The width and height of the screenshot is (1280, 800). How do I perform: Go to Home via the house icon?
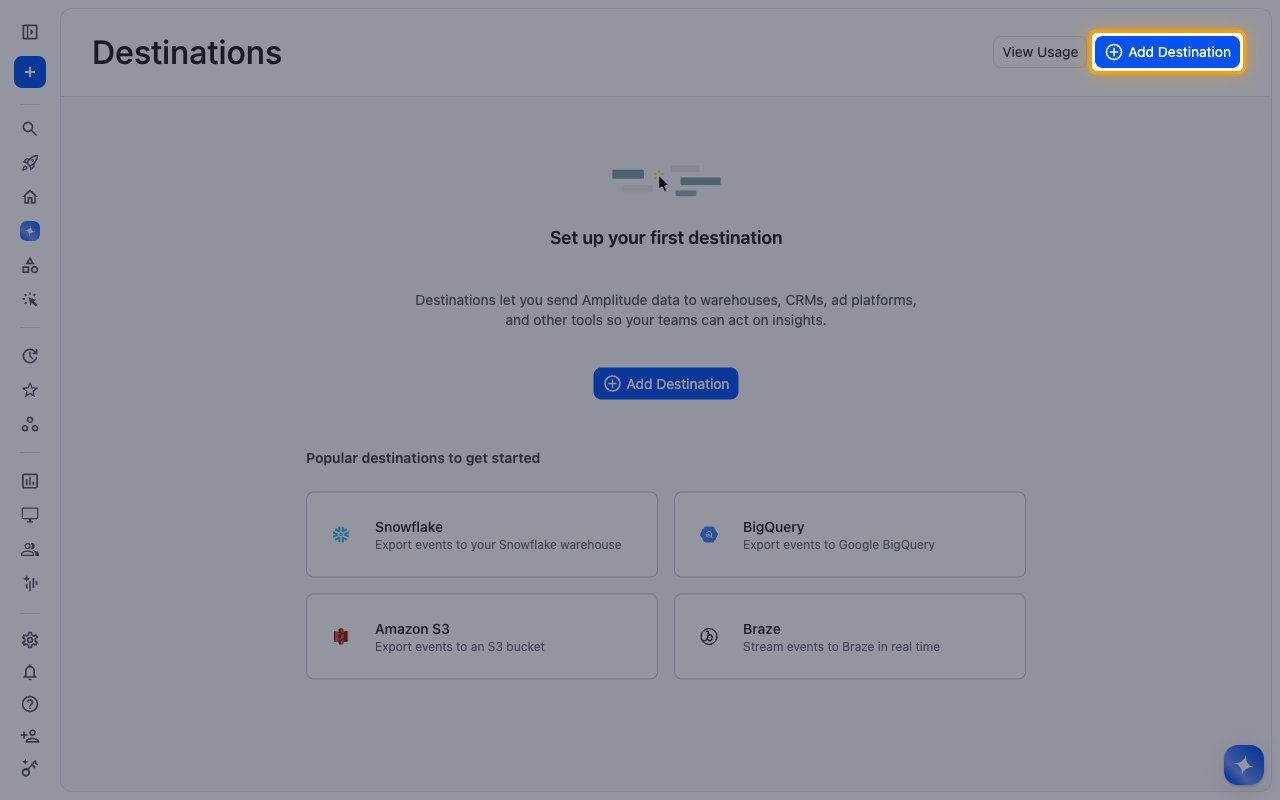(30, 197)
